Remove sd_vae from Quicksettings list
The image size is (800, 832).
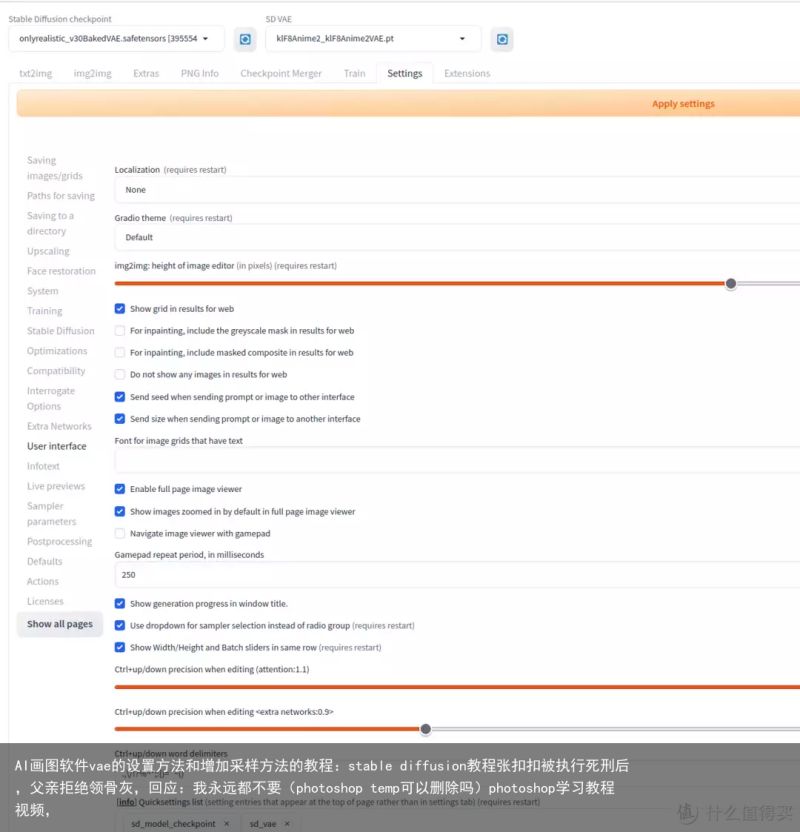click(x=287, y=824)
